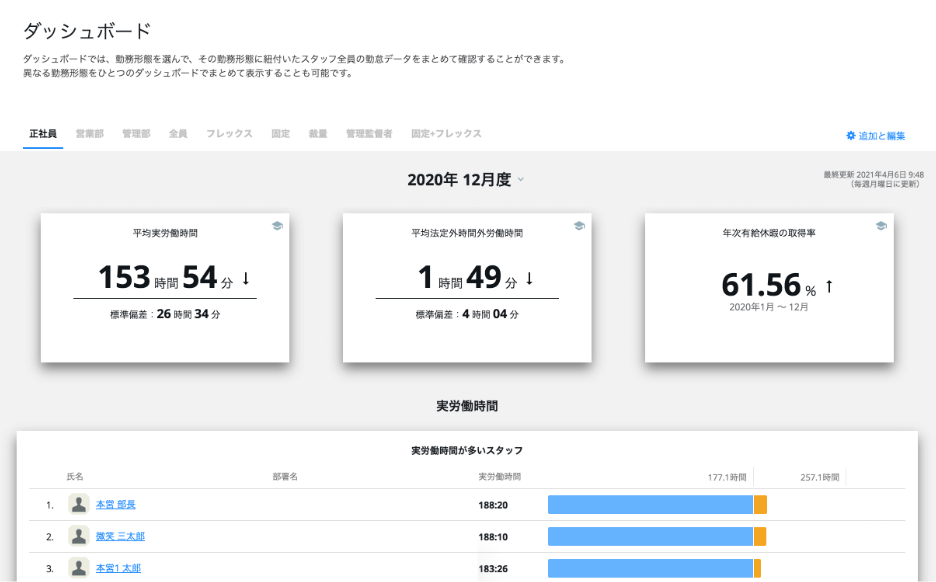936x582 pixels.
Task: Click the avatar icon of the rank 1 staff
Action: [78, 504]
